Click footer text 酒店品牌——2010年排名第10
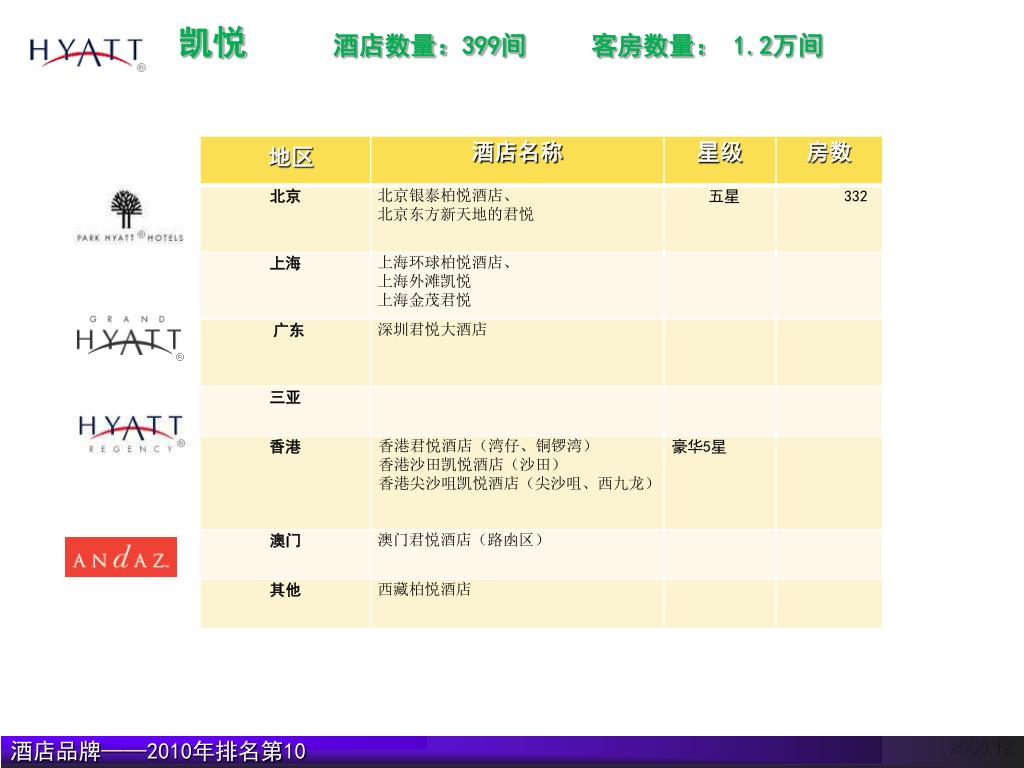The height and width of the screenshot is (768, 1024). click(x=157, y=751)
